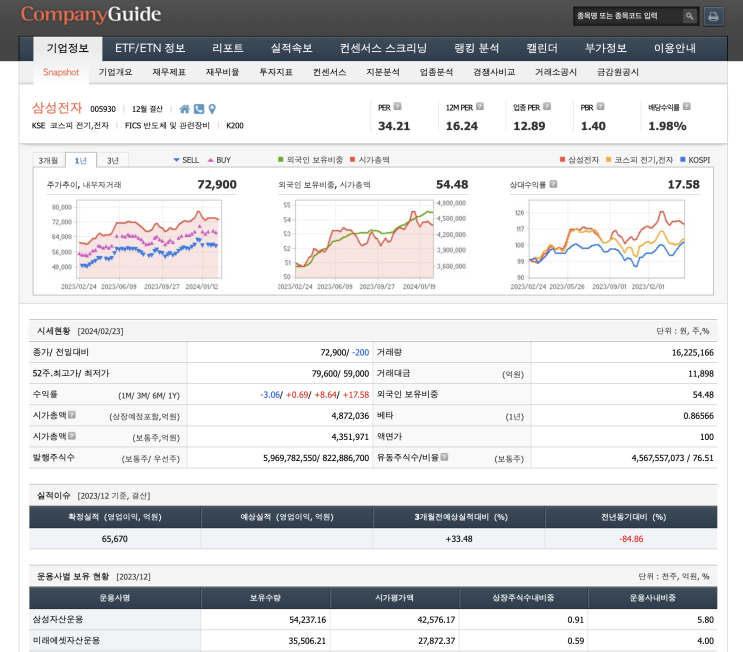Screen dimensions: 743x652
Task: Open Samsung Electronics homepage house icon
Action: [184, 109]
